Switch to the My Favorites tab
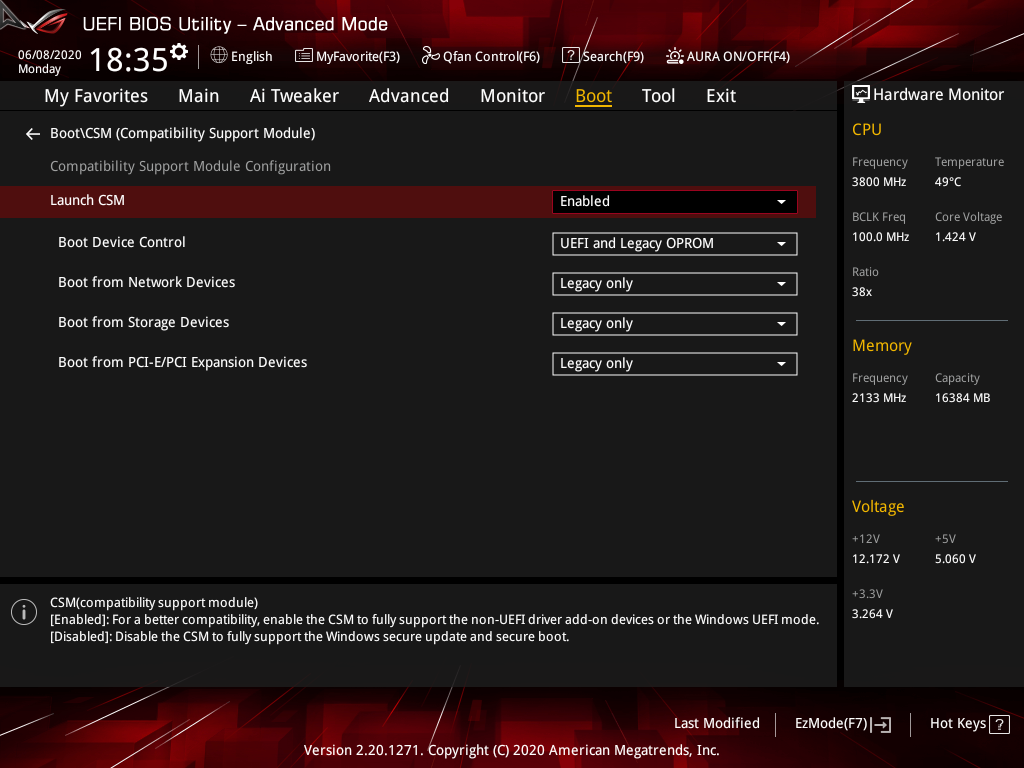The height and width of the screenshot is (768, 1024). coord(96,96)
